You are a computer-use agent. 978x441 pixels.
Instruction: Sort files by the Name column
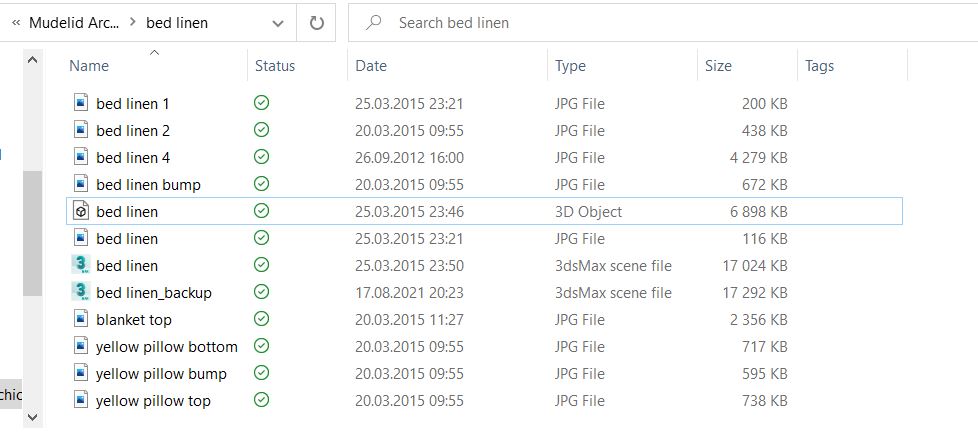tap(89, 65)
